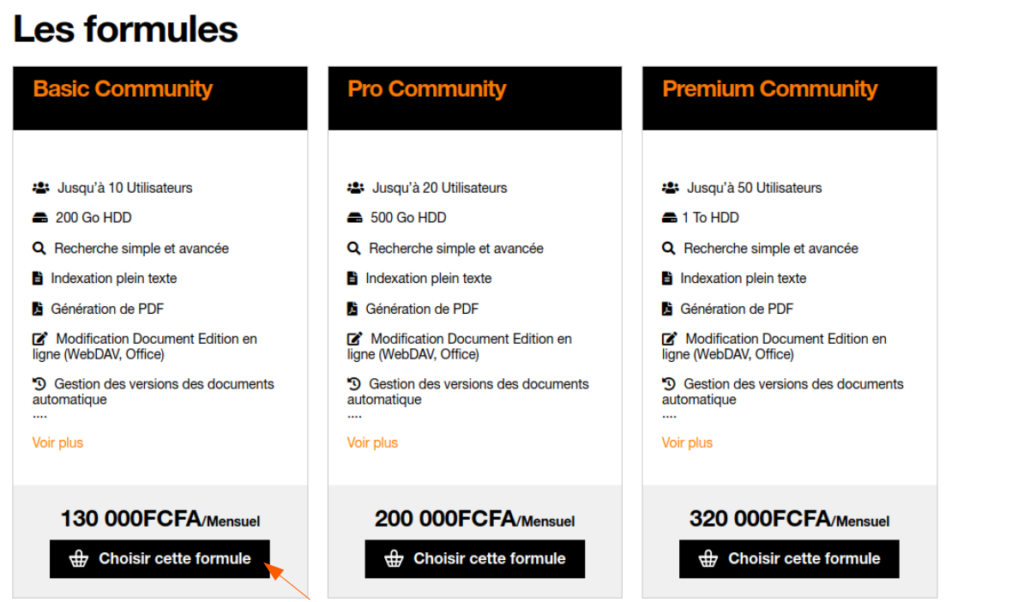Expand Voir plus in the Premium Community card
Screen dimensions: 1024x602
(687, 443)
